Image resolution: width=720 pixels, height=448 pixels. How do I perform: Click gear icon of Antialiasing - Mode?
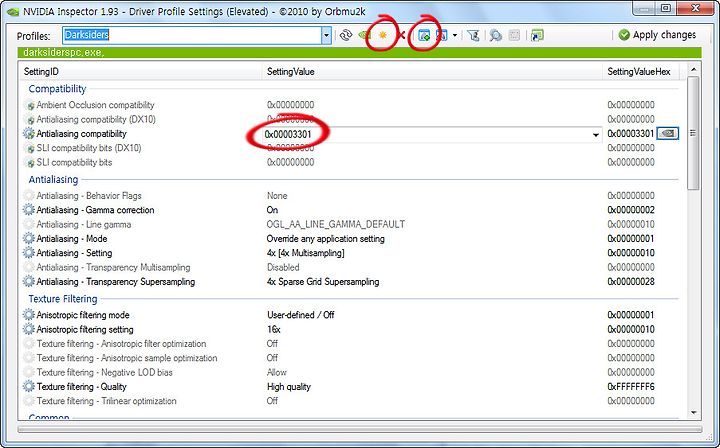28,239
